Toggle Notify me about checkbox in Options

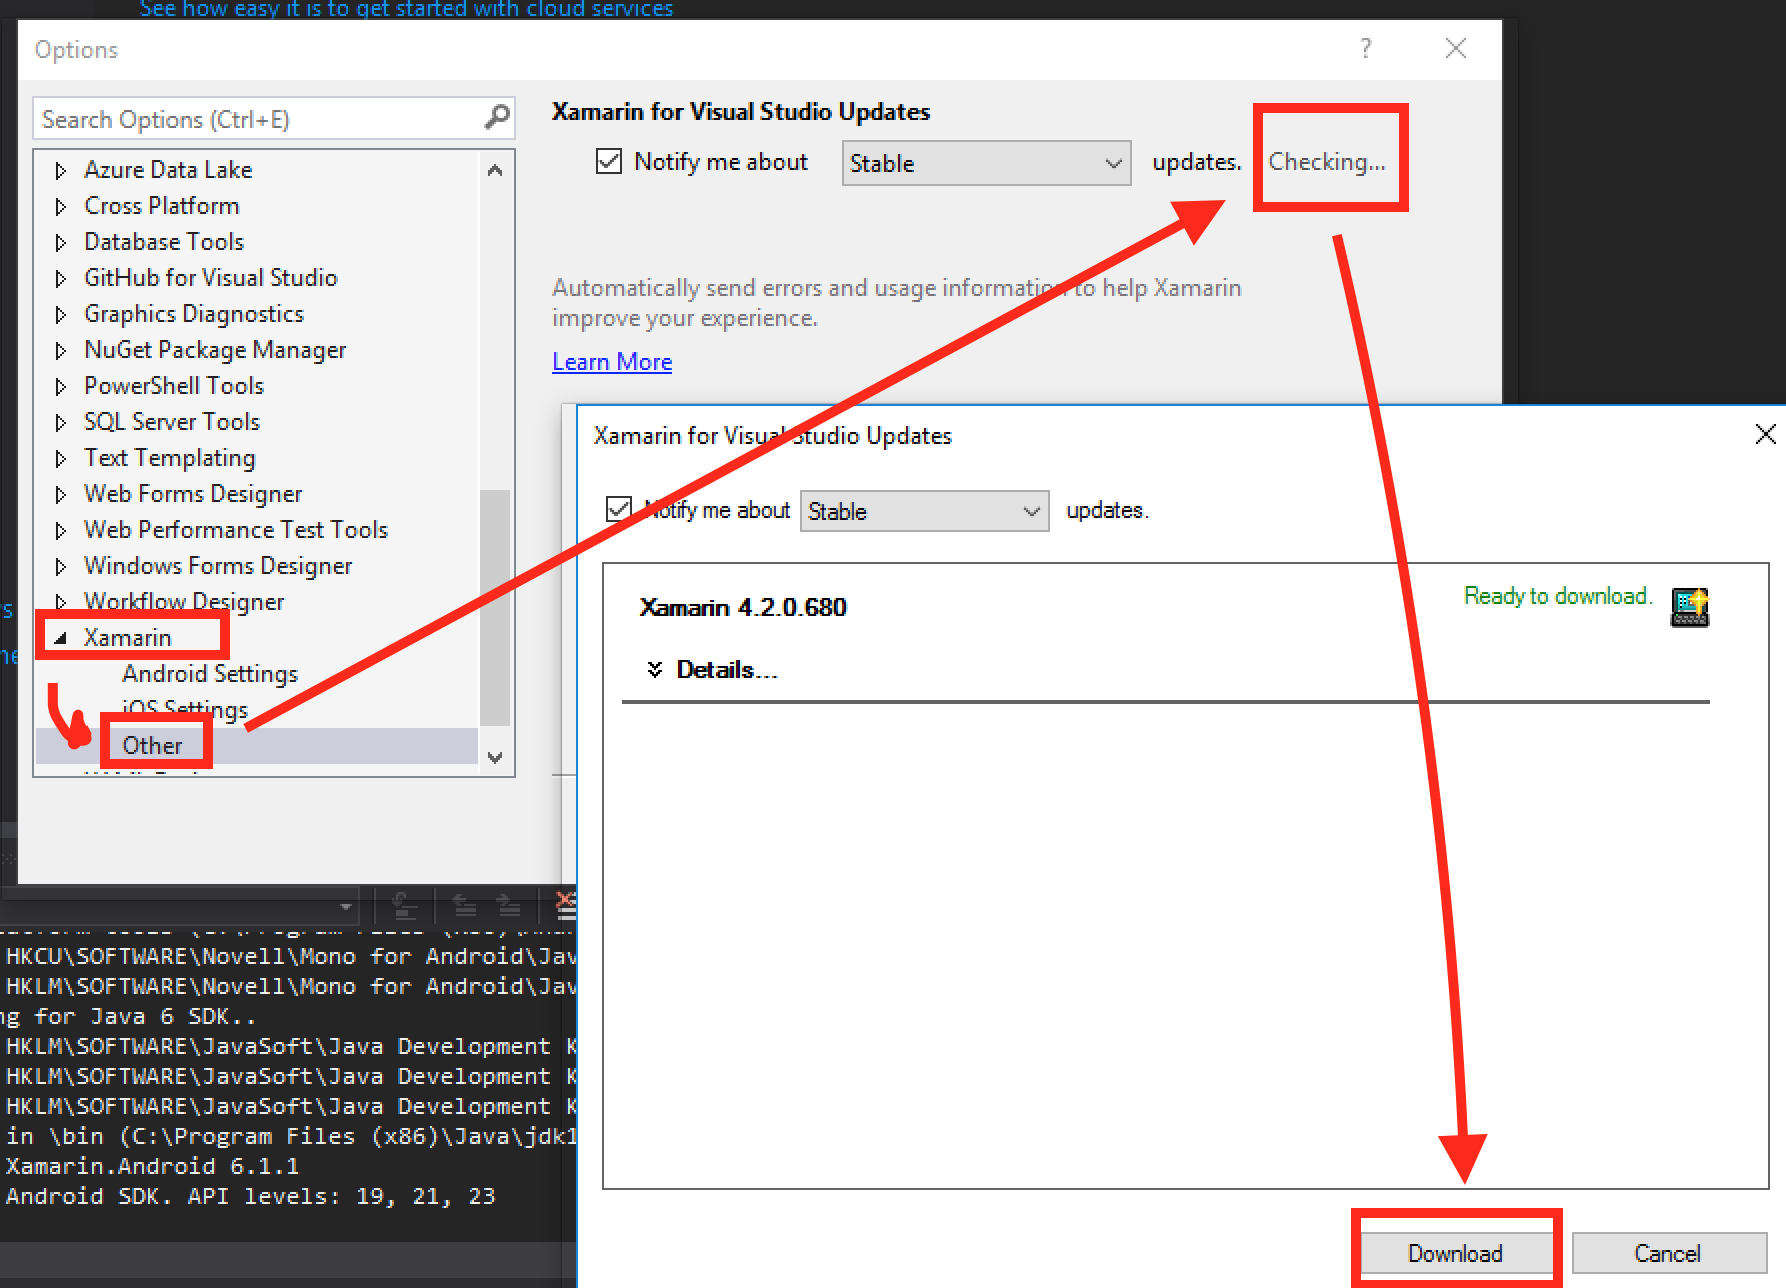click(609, 161)
